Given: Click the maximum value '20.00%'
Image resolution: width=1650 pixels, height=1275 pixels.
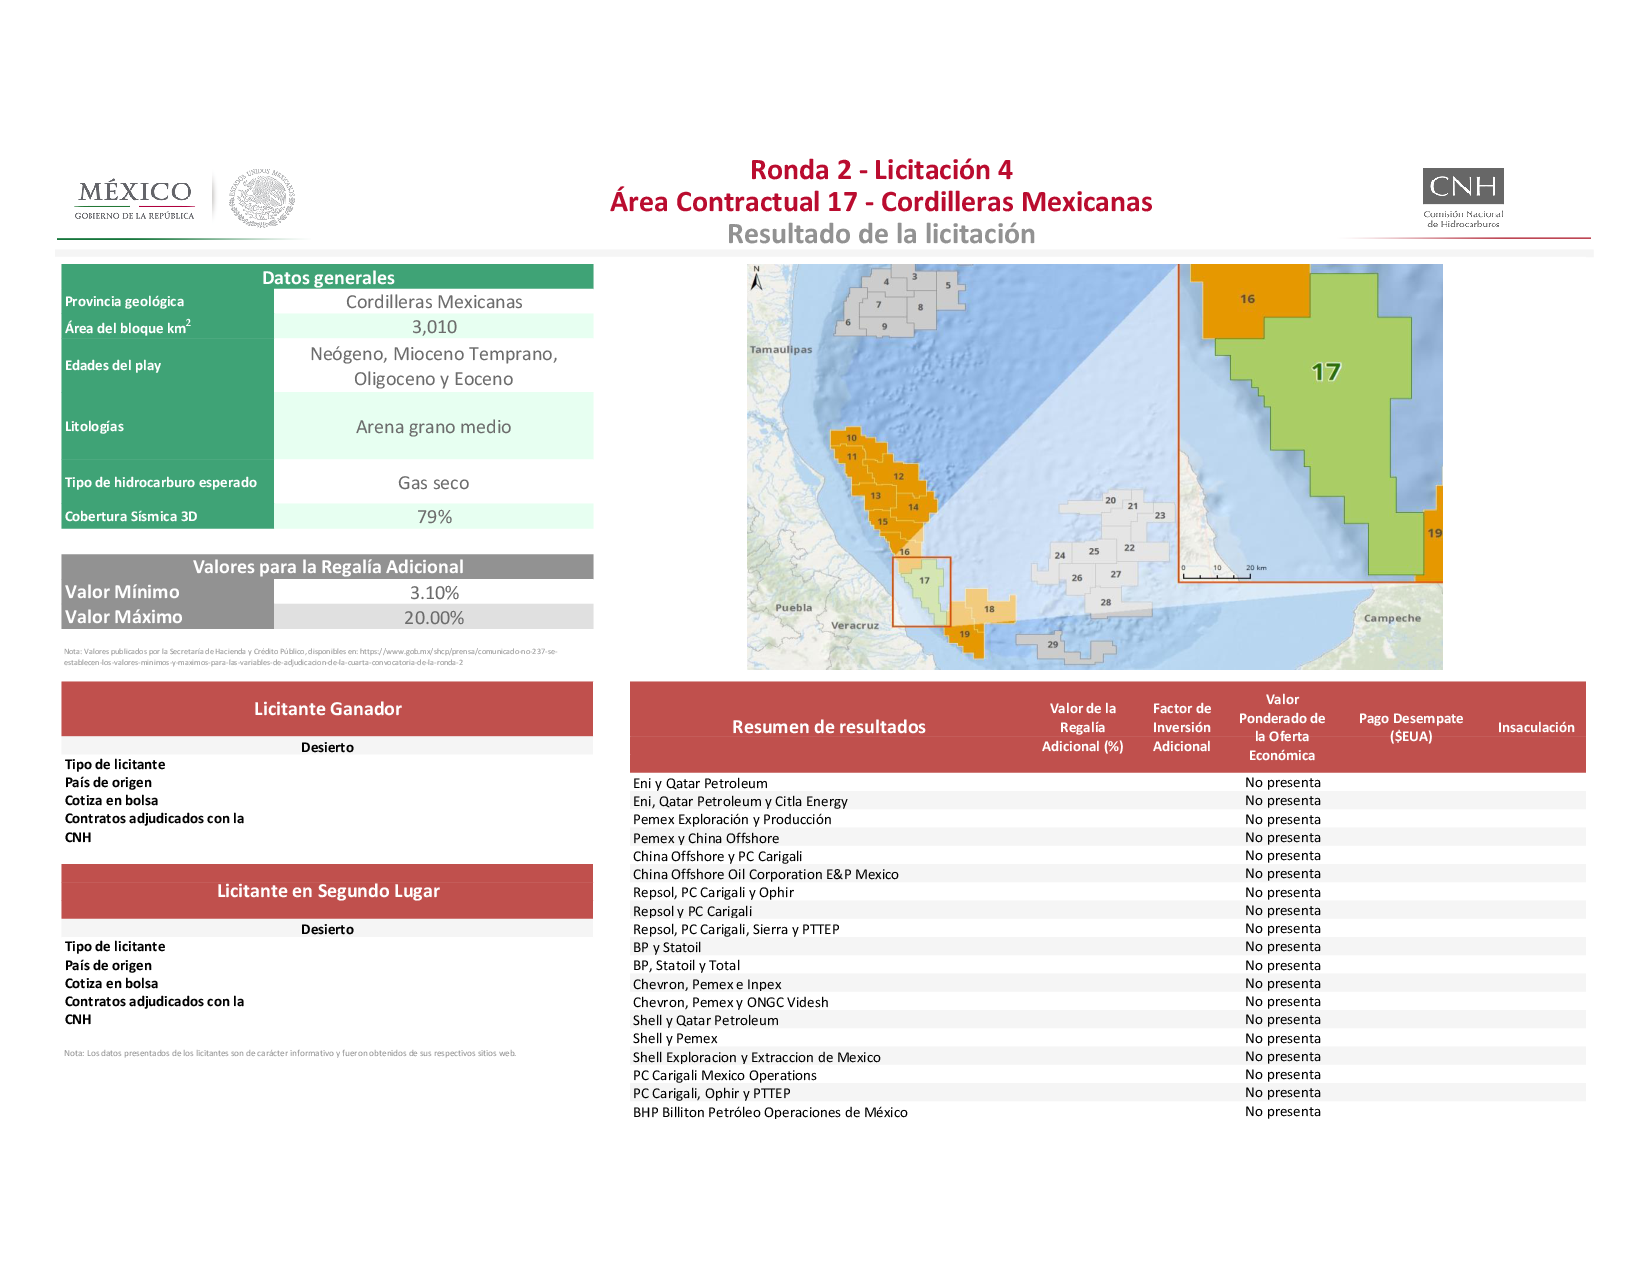Looking at the screenshot, I should point(434,618).
